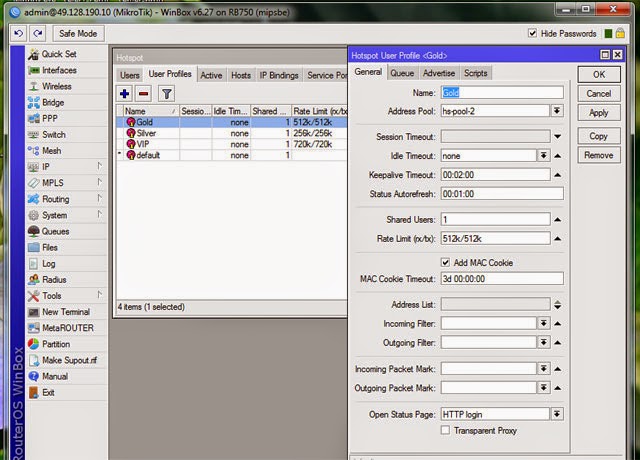
Task: Collapse the Keepalive Timeout field
Action: pyautogui.click(x=558, y=175)
